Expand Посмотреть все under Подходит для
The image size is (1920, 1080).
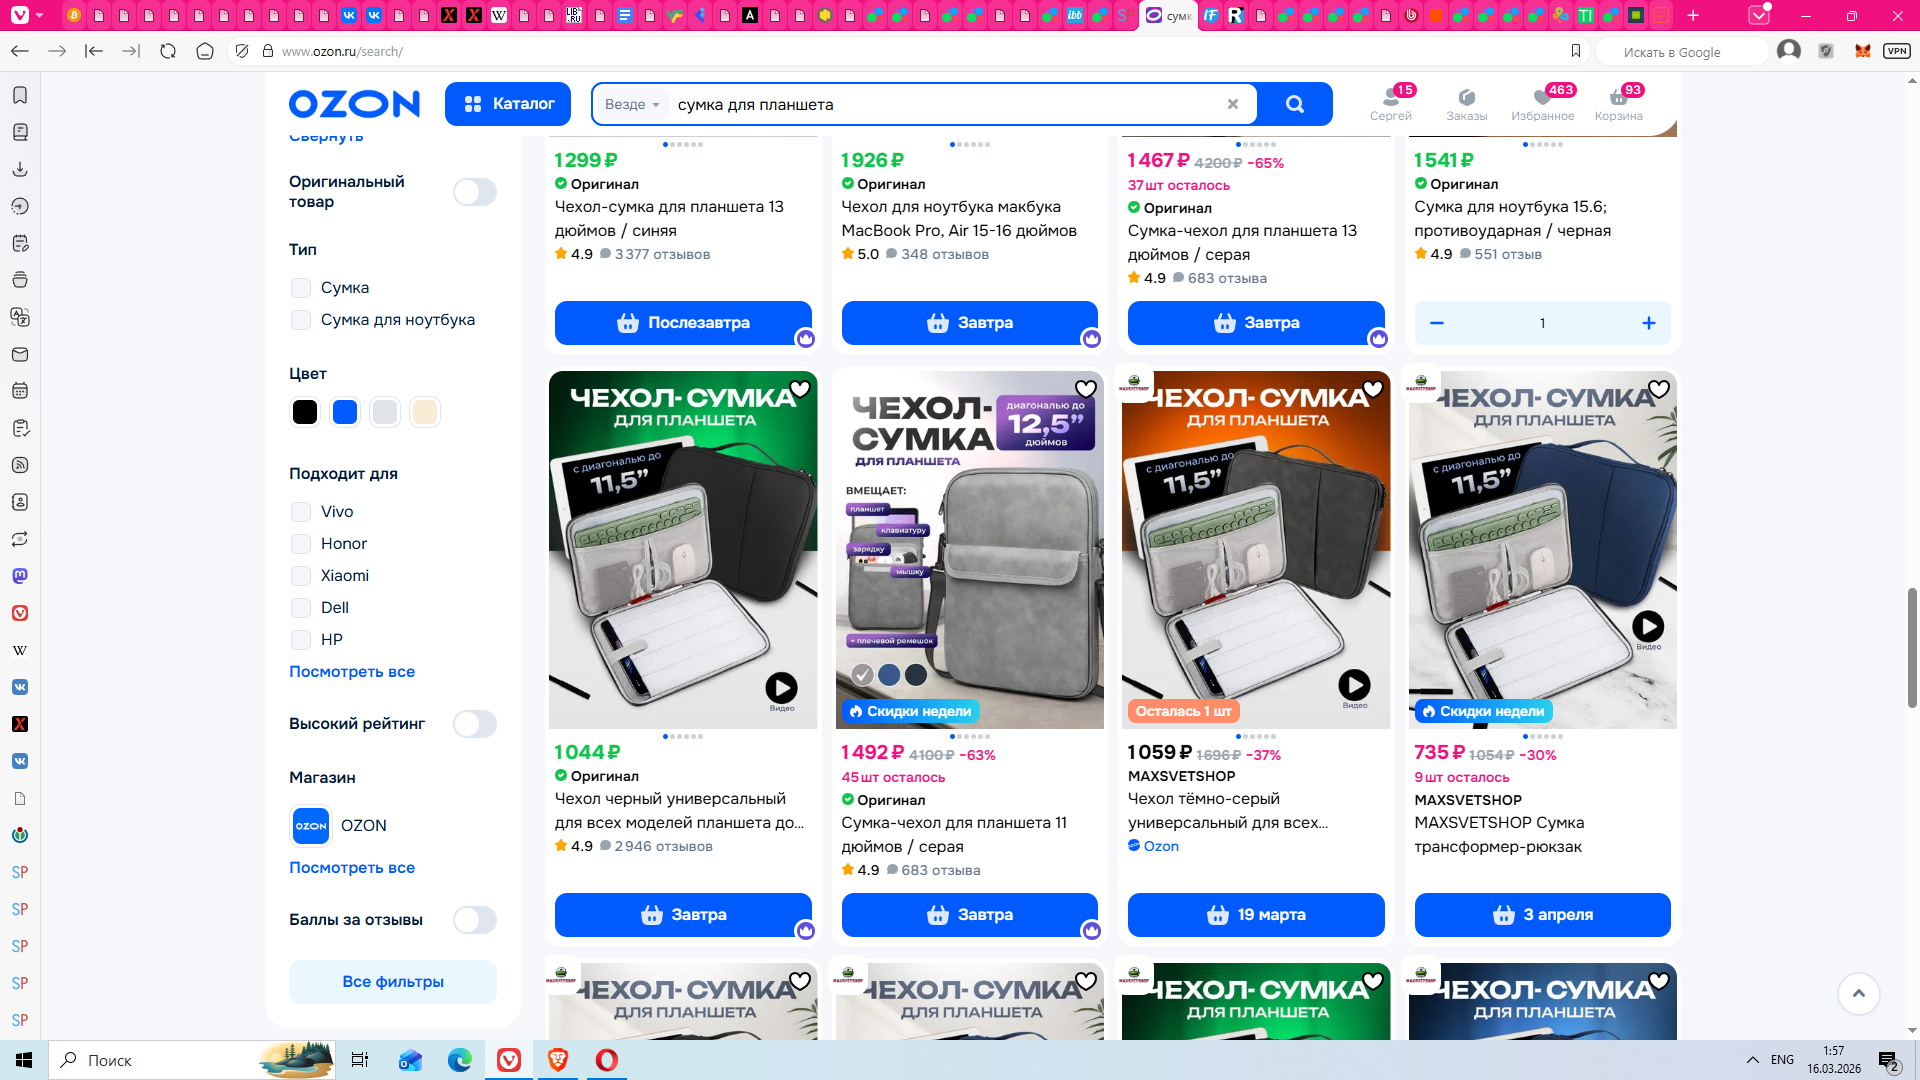(351, 672)
